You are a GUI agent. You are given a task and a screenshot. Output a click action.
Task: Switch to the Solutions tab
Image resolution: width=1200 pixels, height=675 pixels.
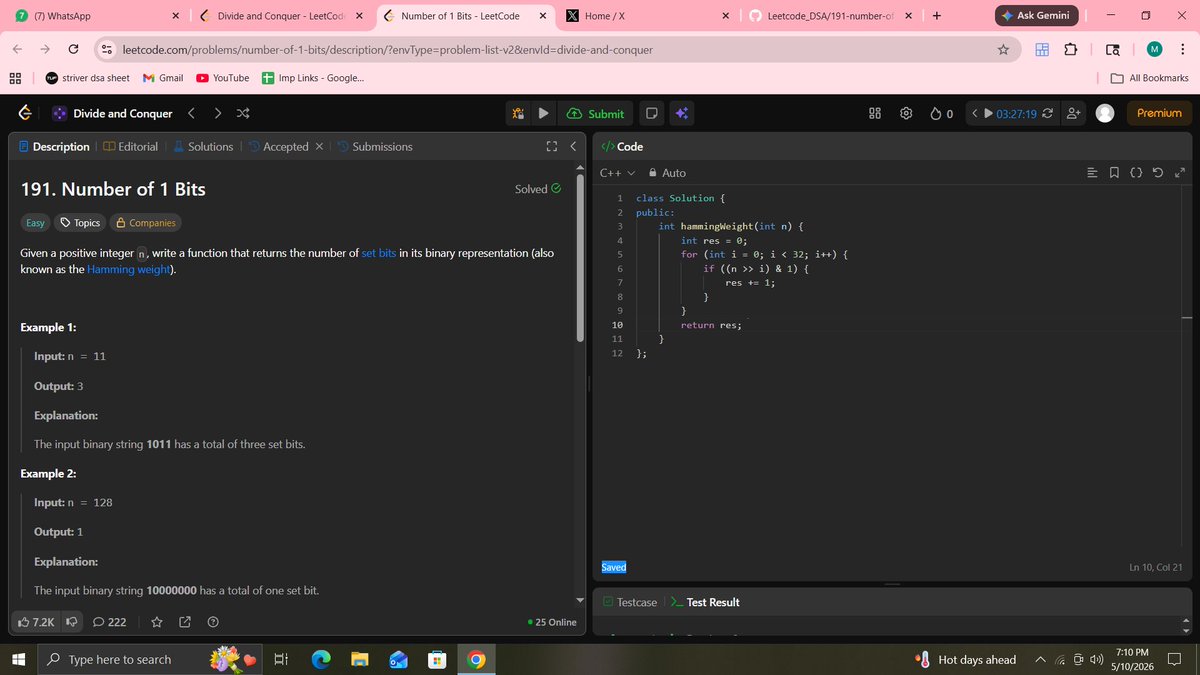point(203,146)
